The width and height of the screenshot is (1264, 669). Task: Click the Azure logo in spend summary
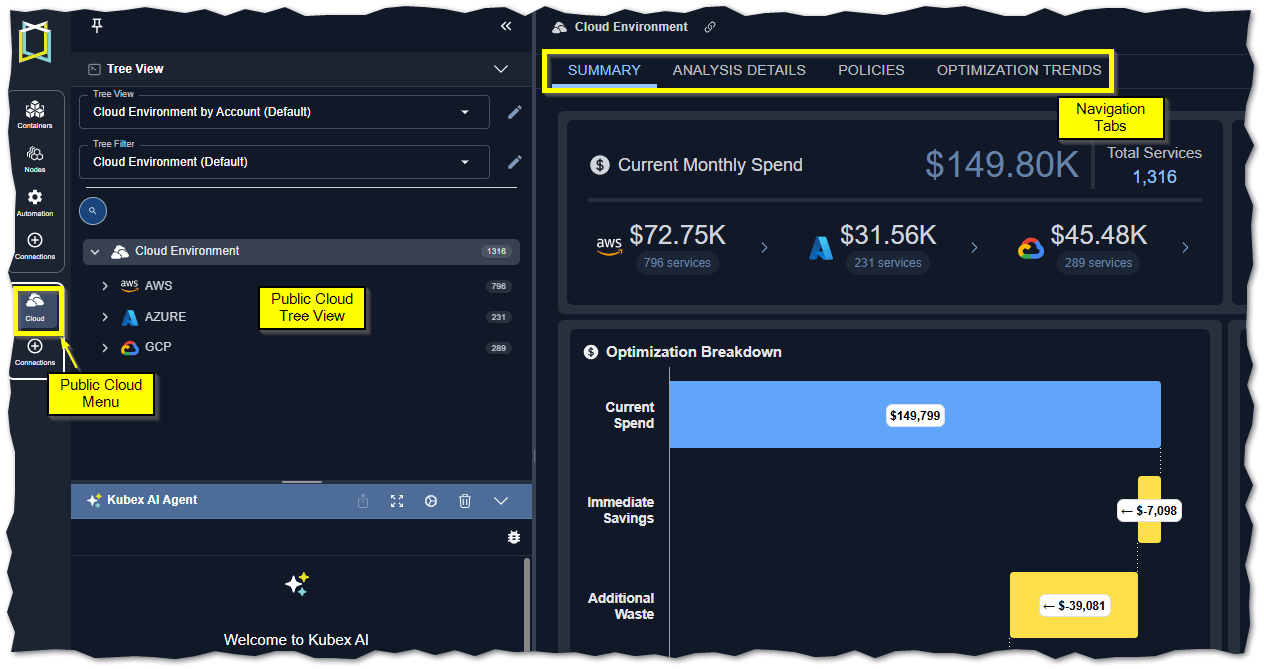[x=821, y=247]
